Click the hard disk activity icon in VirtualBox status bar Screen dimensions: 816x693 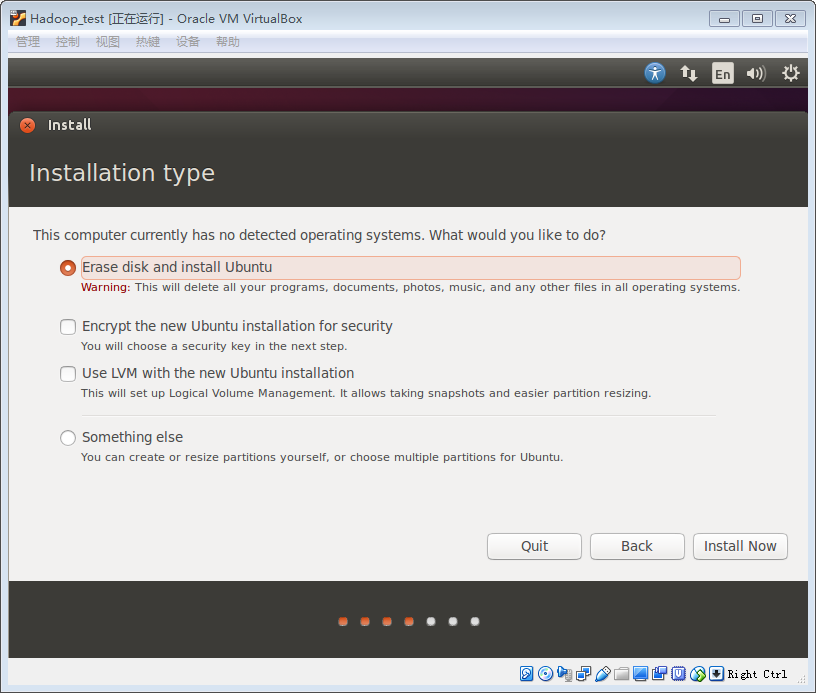pyautogui.click(x=526, y=674)
